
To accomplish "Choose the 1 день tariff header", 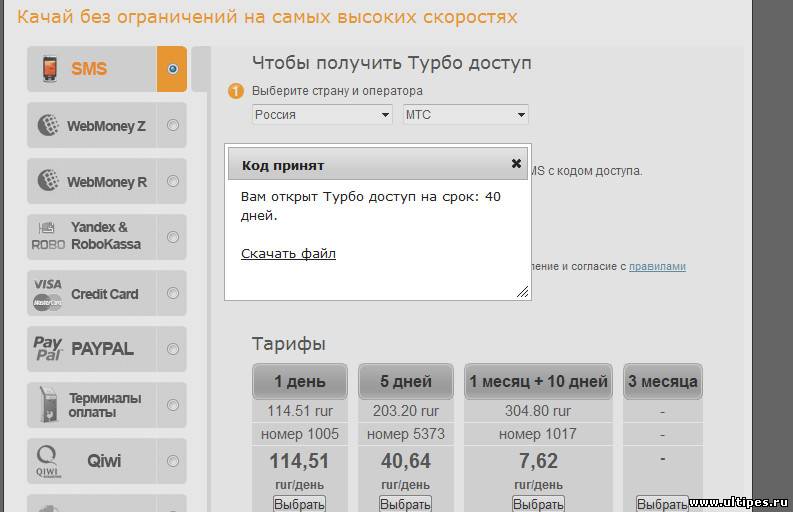I will 299,382.
